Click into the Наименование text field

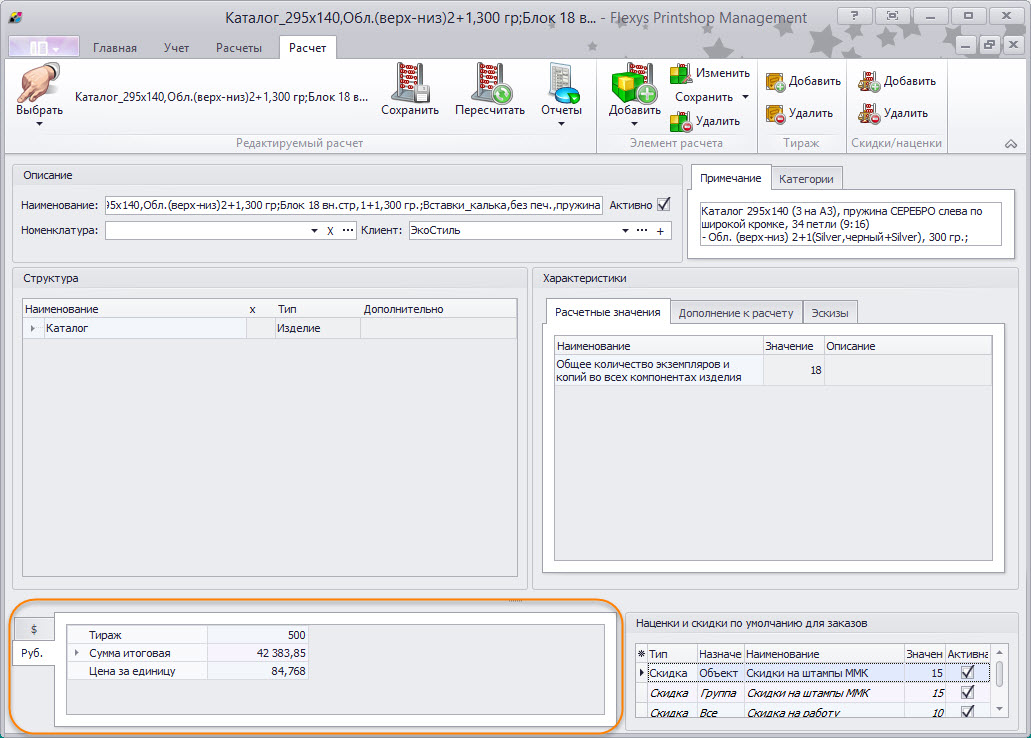pyautogui.click(x=352, y=206)
